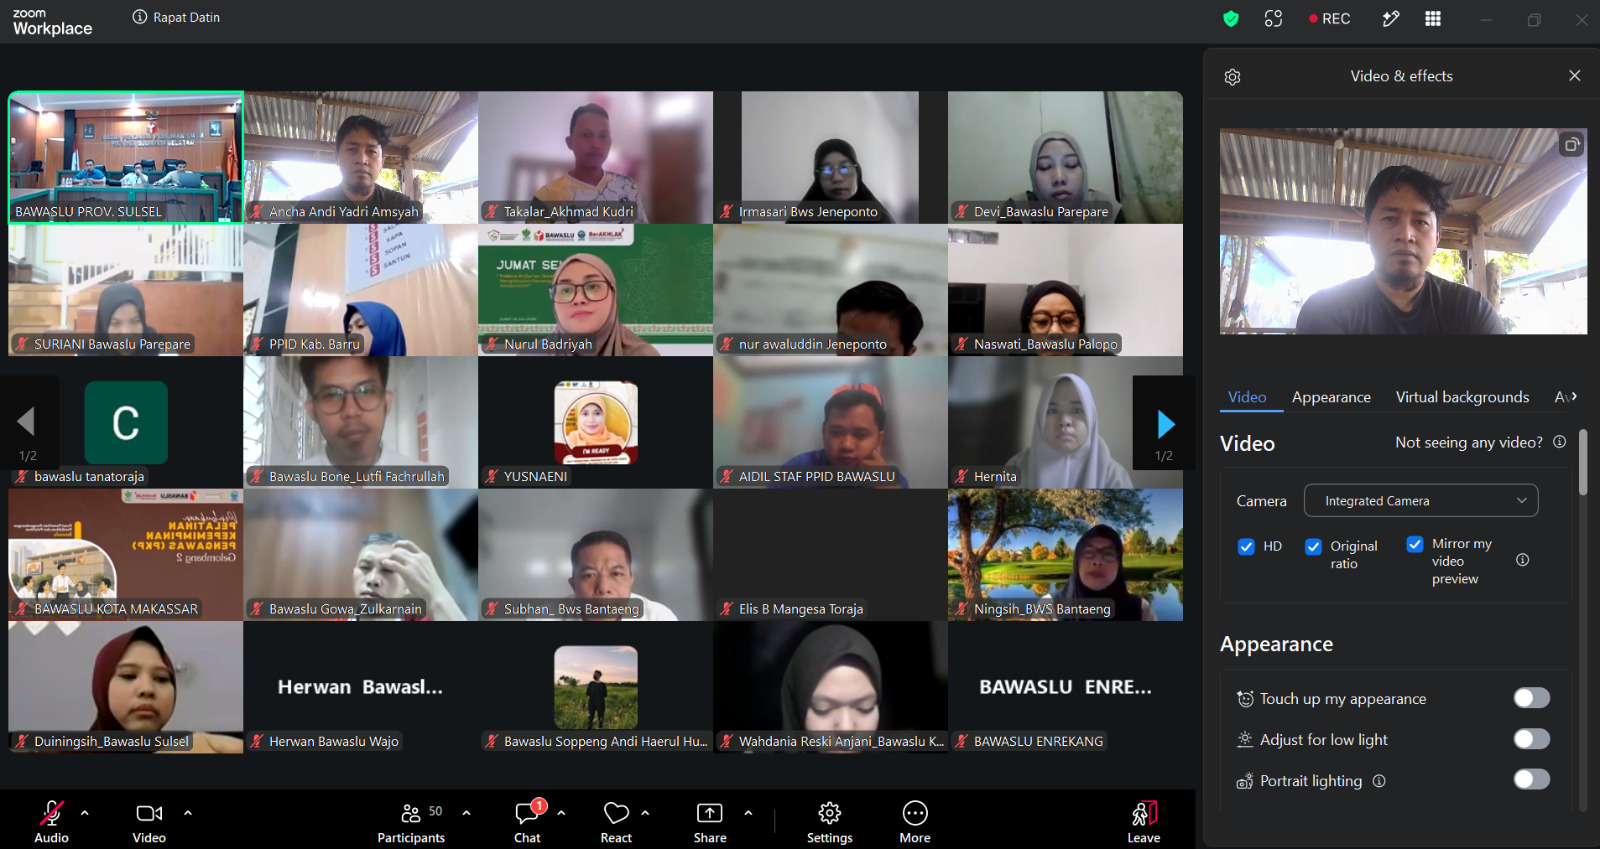Screen dimensions: 1600x849
Task: Uncheck Mirror my video preview
Action: (x=1415, y=544)
